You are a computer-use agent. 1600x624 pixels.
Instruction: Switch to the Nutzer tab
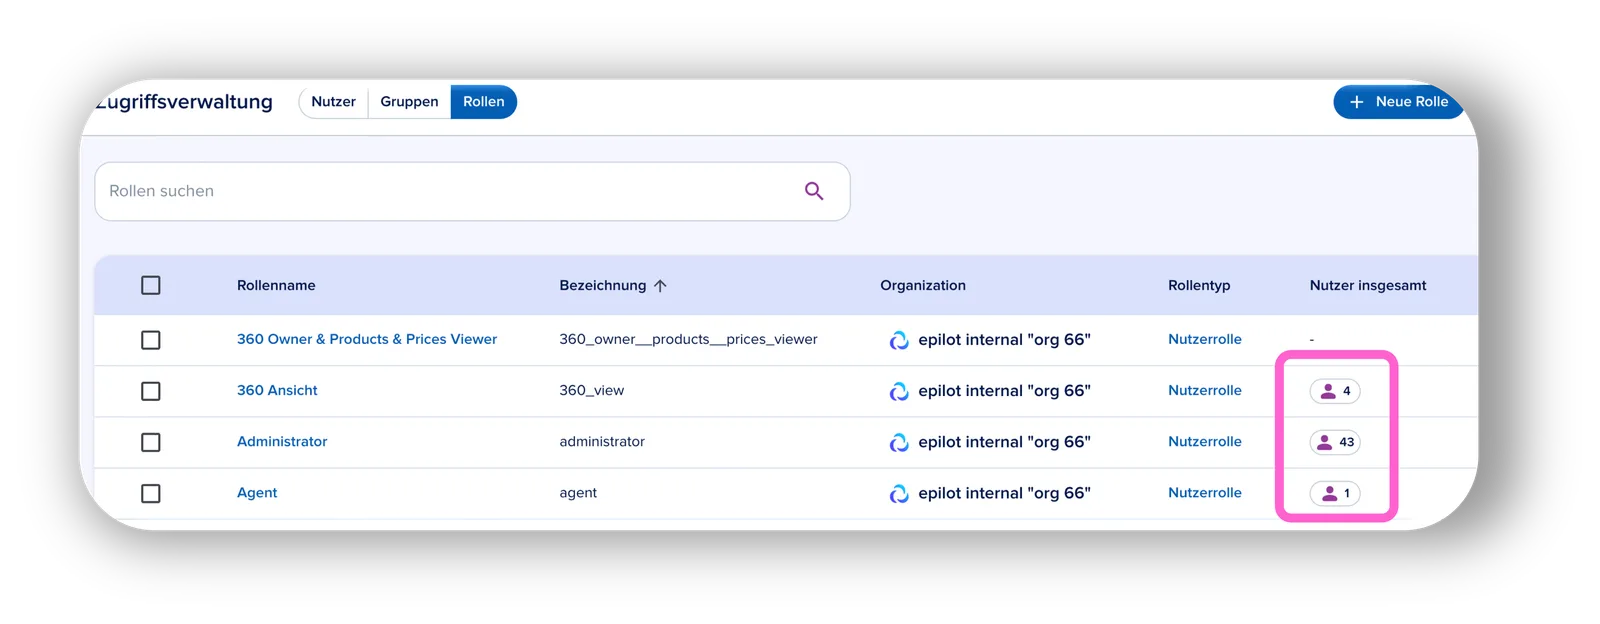pyautogui.click(x=334, y=102)
